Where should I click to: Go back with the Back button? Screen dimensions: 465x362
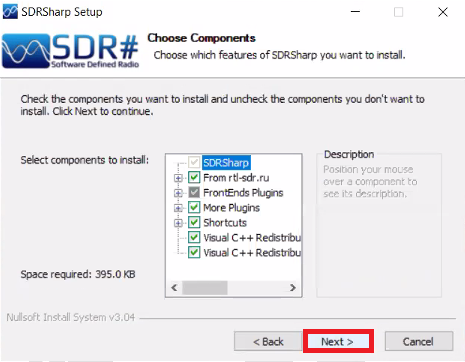[268, 341]
